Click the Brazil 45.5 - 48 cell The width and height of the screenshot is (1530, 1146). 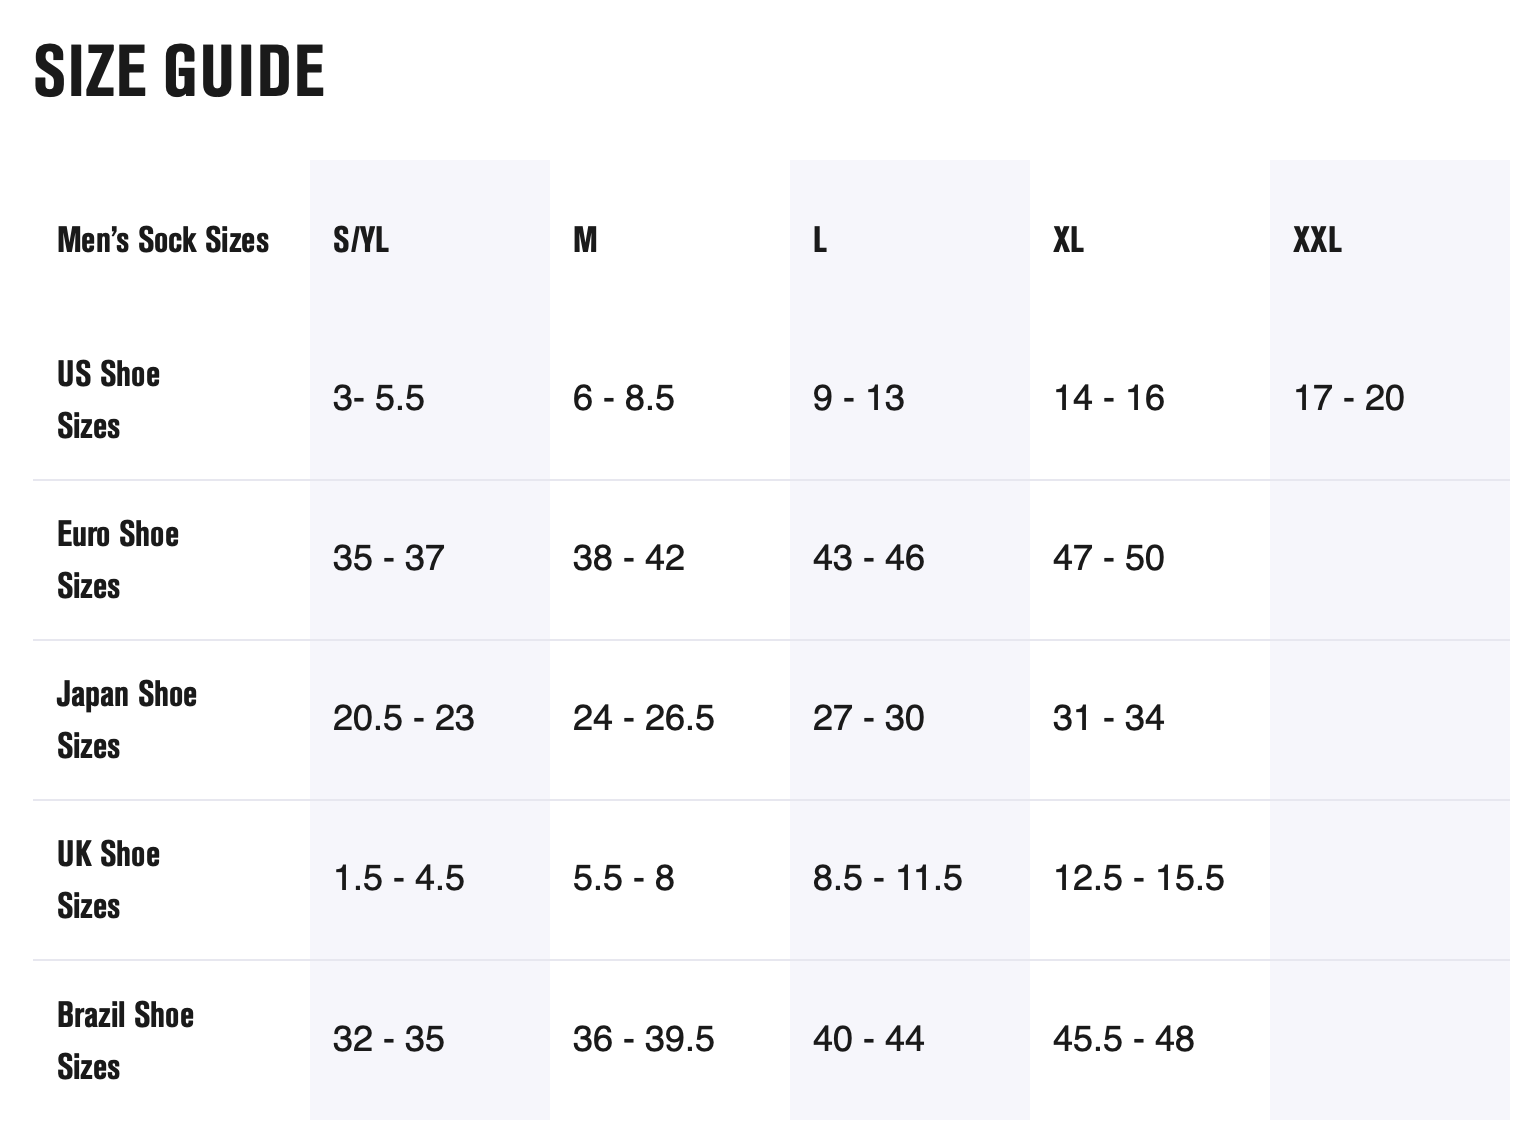pos(1123,1039)
